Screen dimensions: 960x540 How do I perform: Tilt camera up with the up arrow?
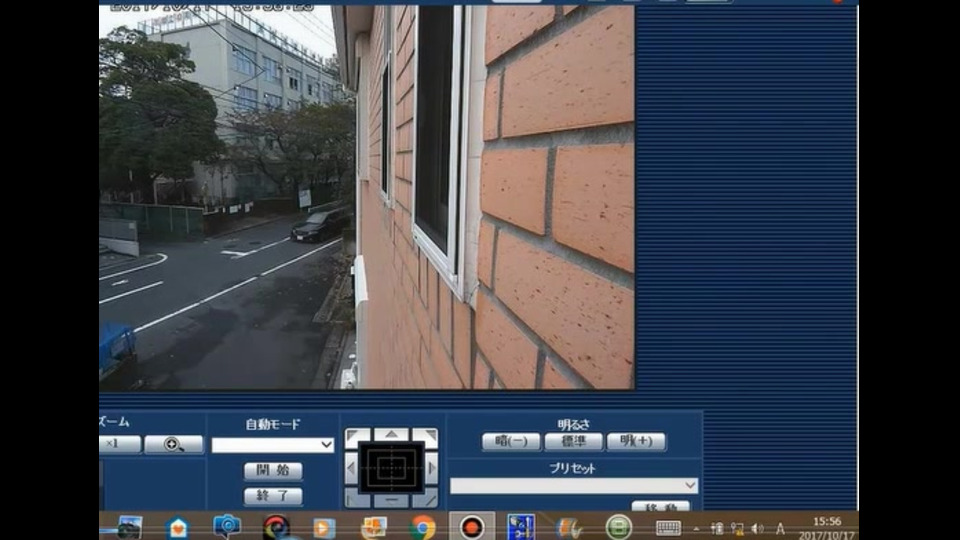392,435
